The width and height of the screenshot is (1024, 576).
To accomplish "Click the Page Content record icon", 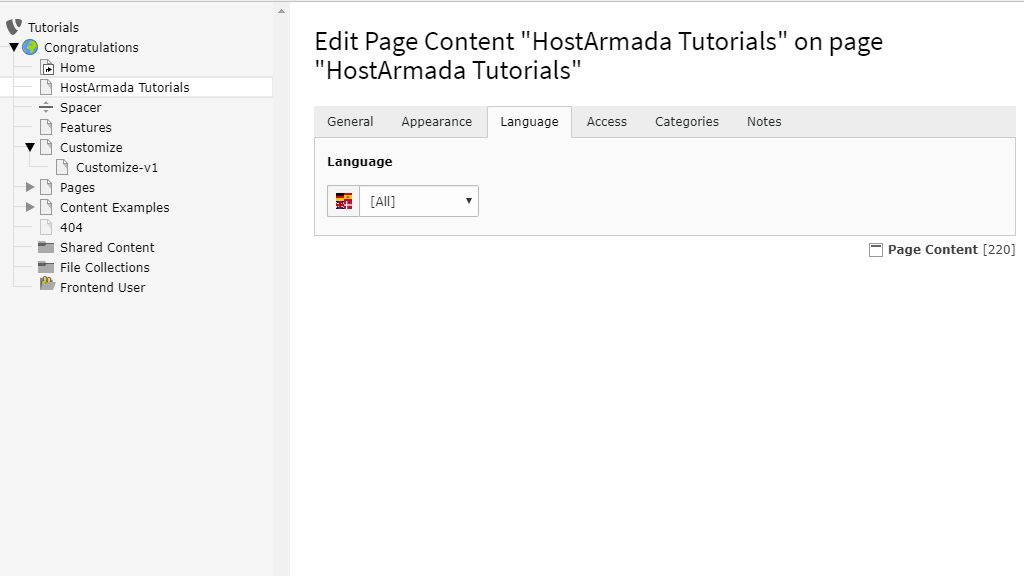I will coord(876,250).
